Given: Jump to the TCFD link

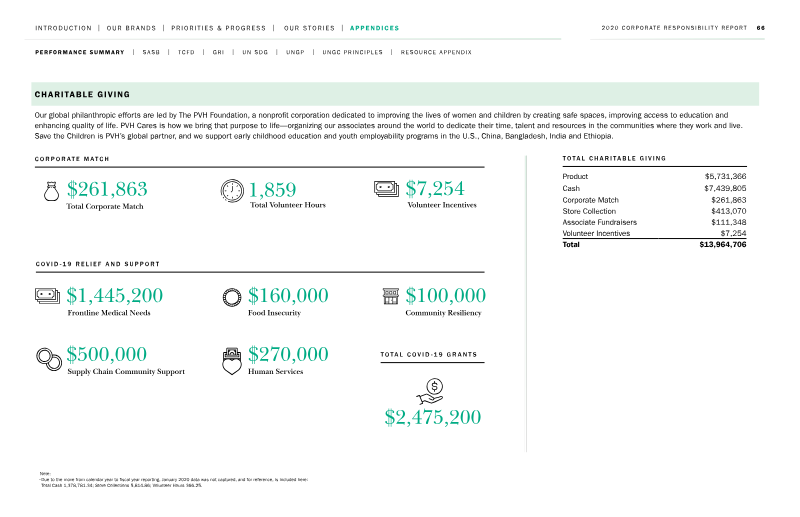Looking at the screenshot, I should [186, 52].
